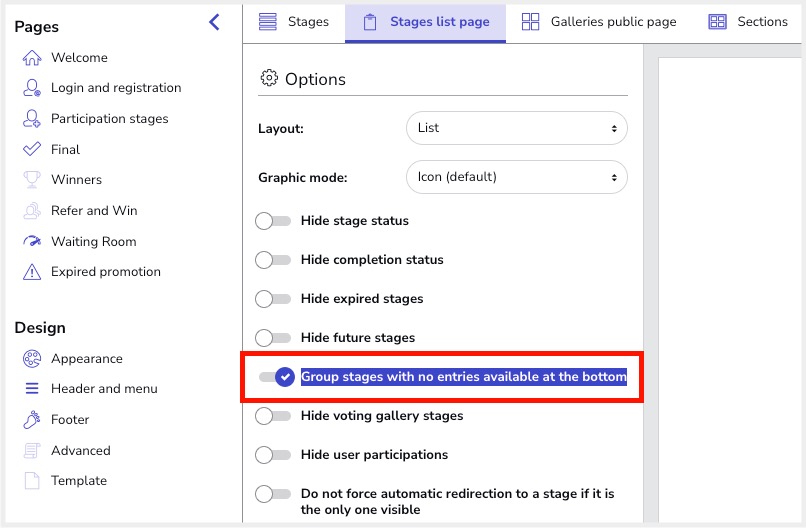
Task: Open Refer and Win page
Action: (x=94, y=211)
